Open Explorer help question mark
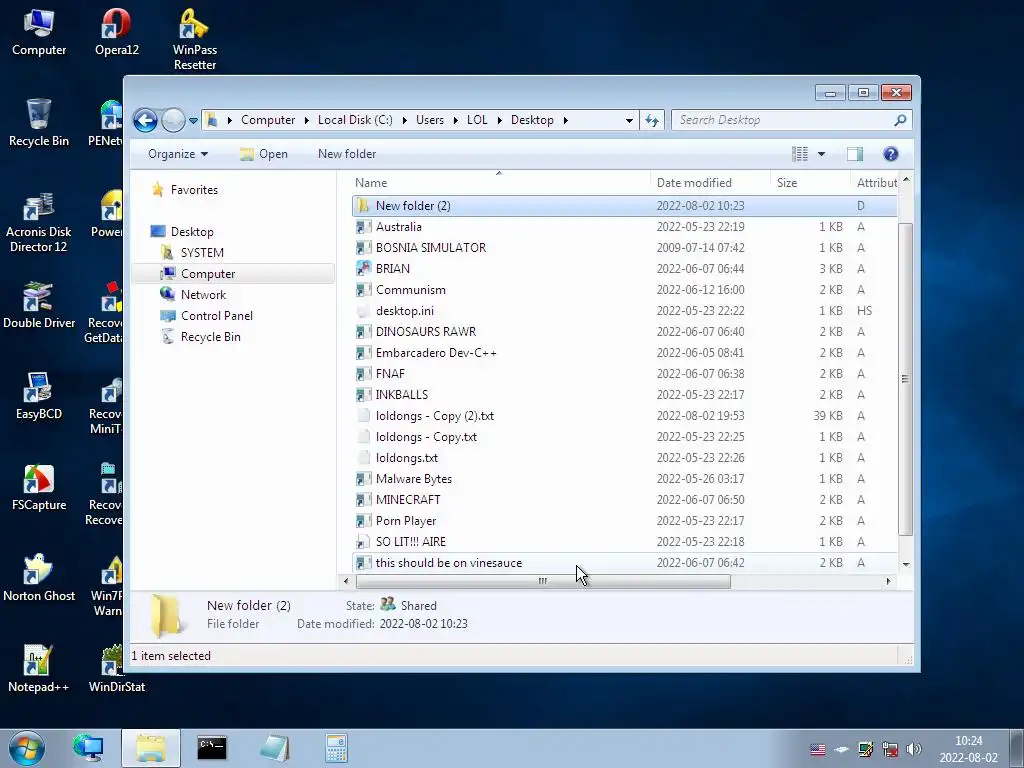 pyautogui.click(x=890, y=154)
